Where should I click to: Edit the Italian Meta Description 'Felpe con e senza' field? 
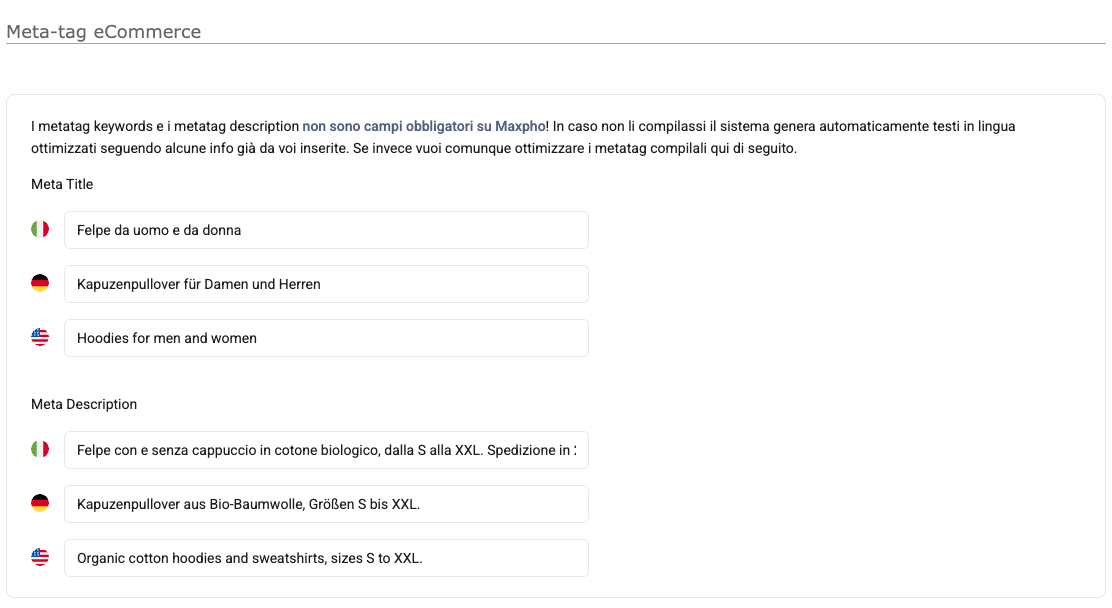[326, 450]
